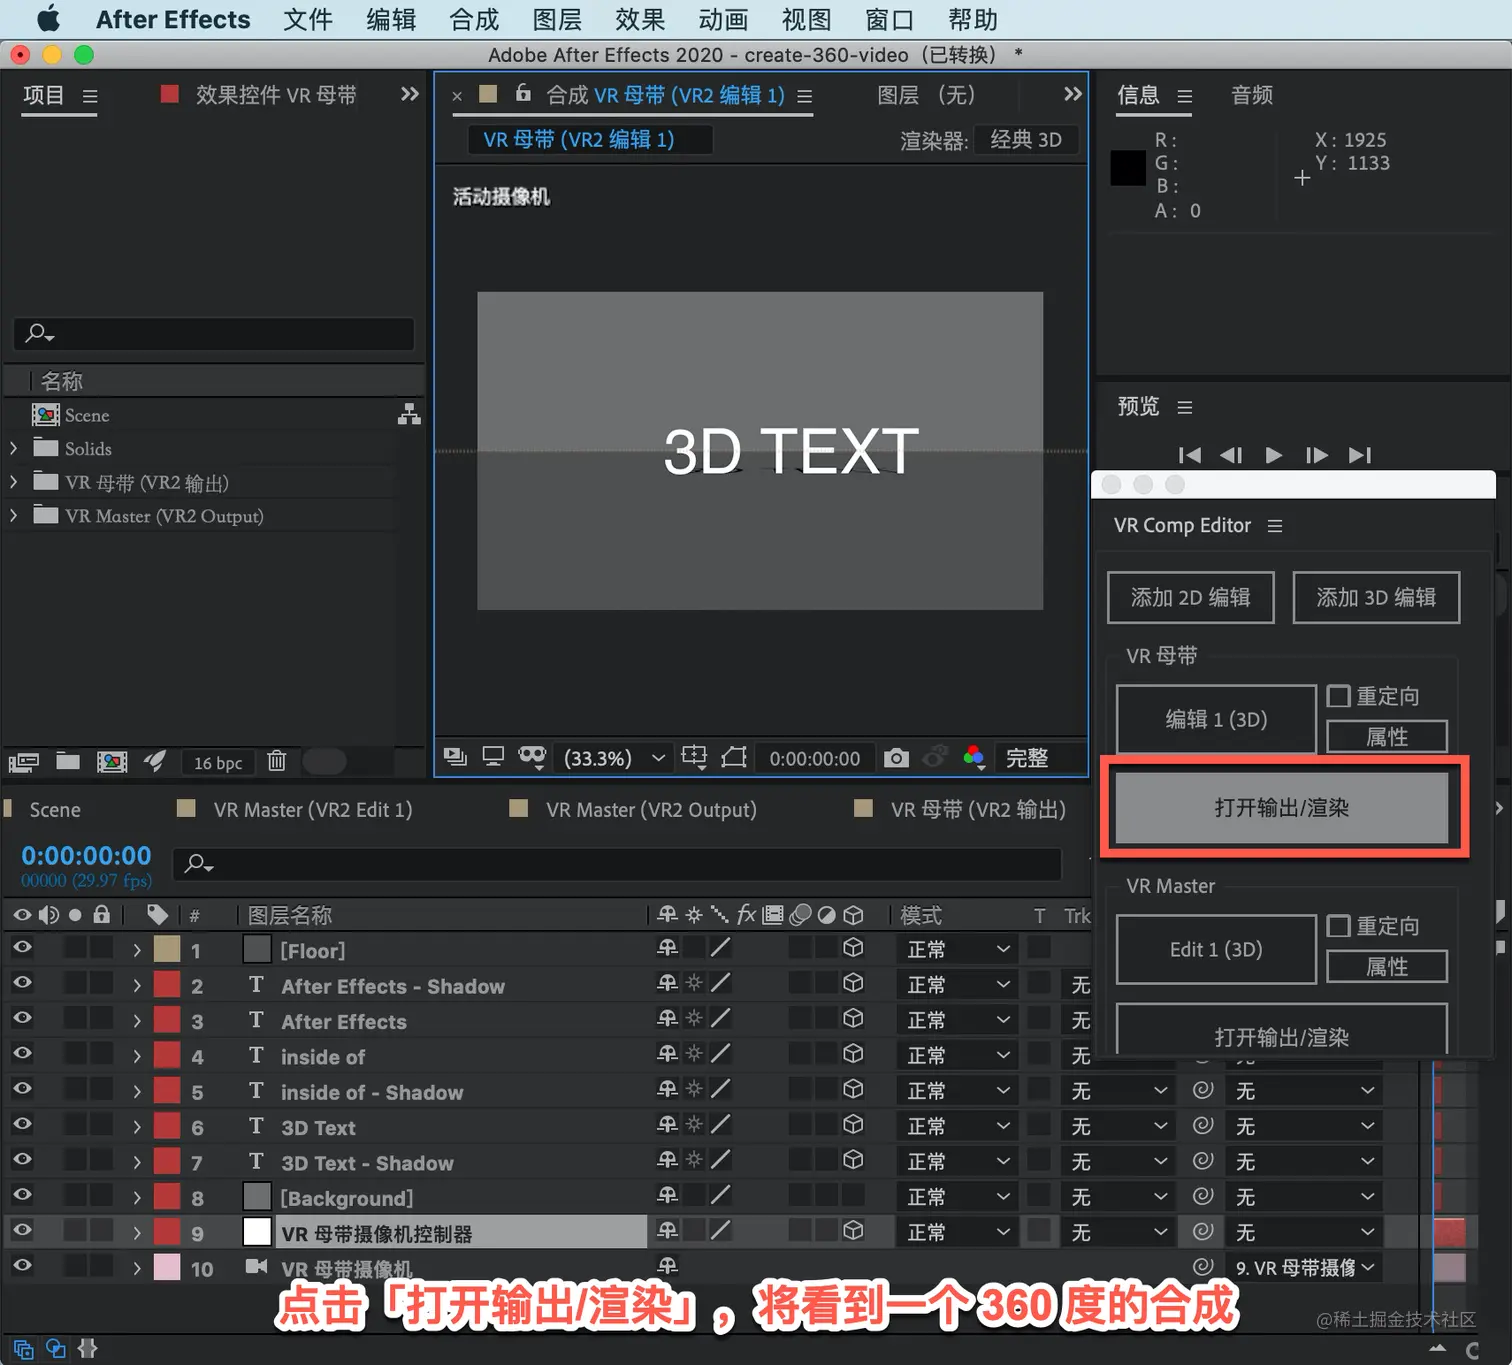Open the blending mode dropdown for the [Floor] layer
The height and width of the screenshot is (1365, 1512).
(x=958, y=949)
